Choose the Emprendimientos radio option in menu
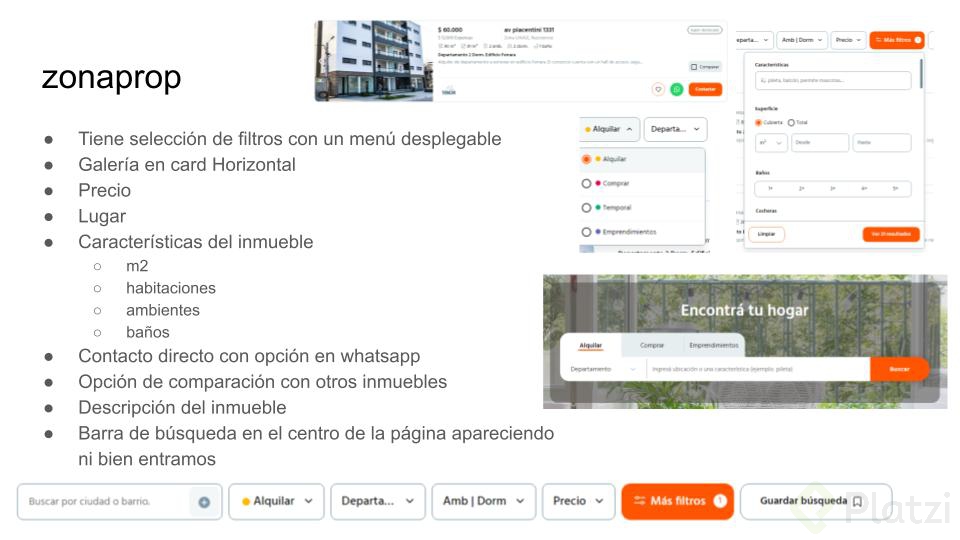This screenshot has width=960, height=540. (x=586, y=232)
